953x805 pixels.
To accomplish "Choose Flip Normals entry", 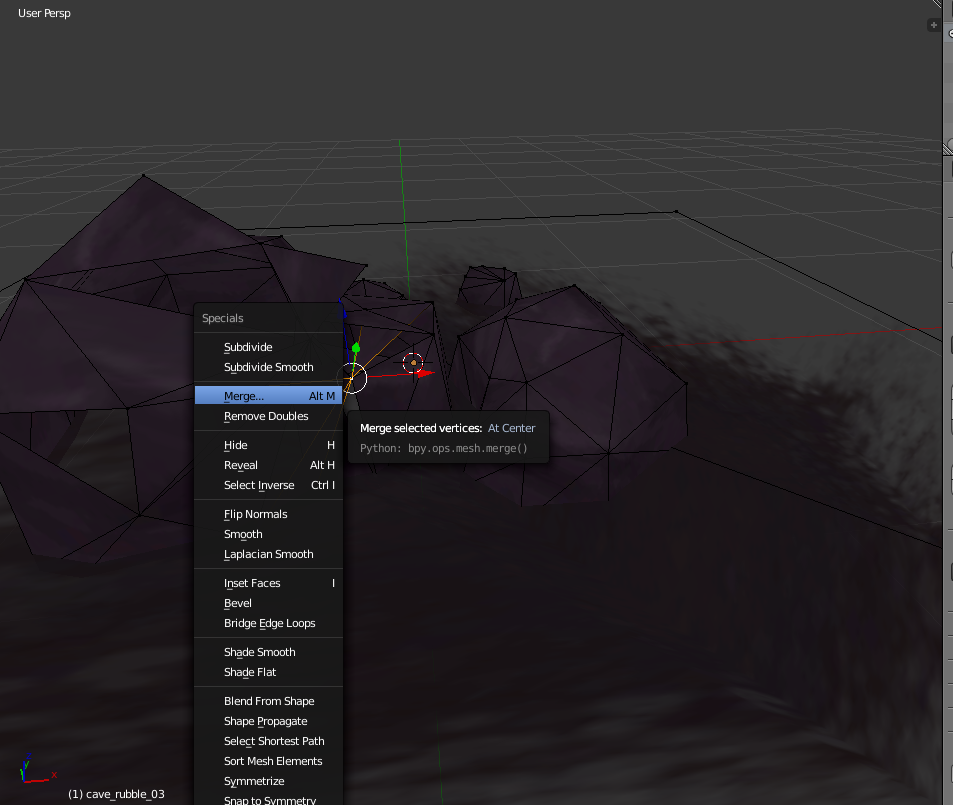I will click(268, 514).
